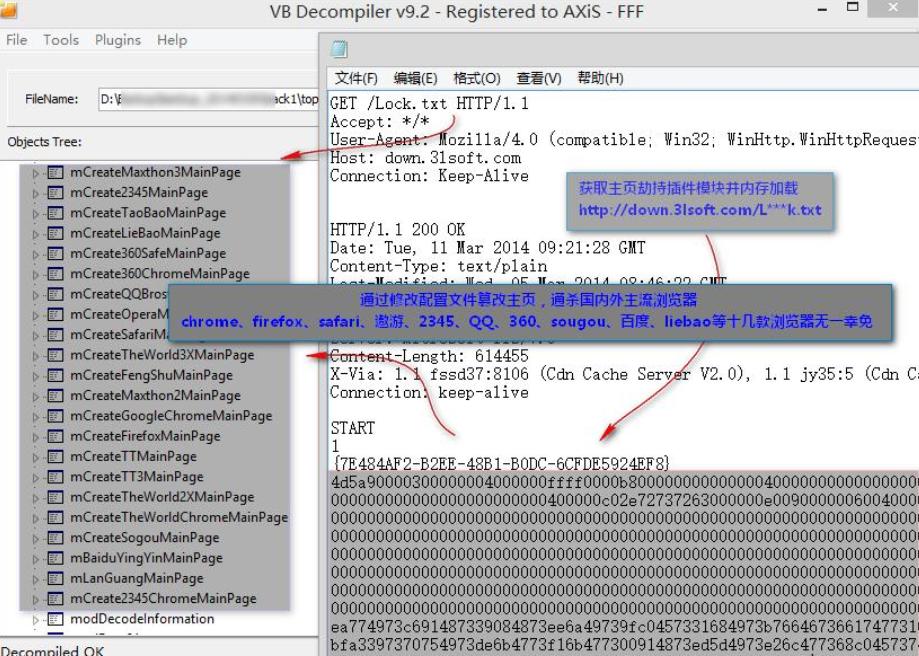Screen dimensions: 919x656
Task: Click the module icon of mCreateTTMainPage
Action: tap(55, 456)
